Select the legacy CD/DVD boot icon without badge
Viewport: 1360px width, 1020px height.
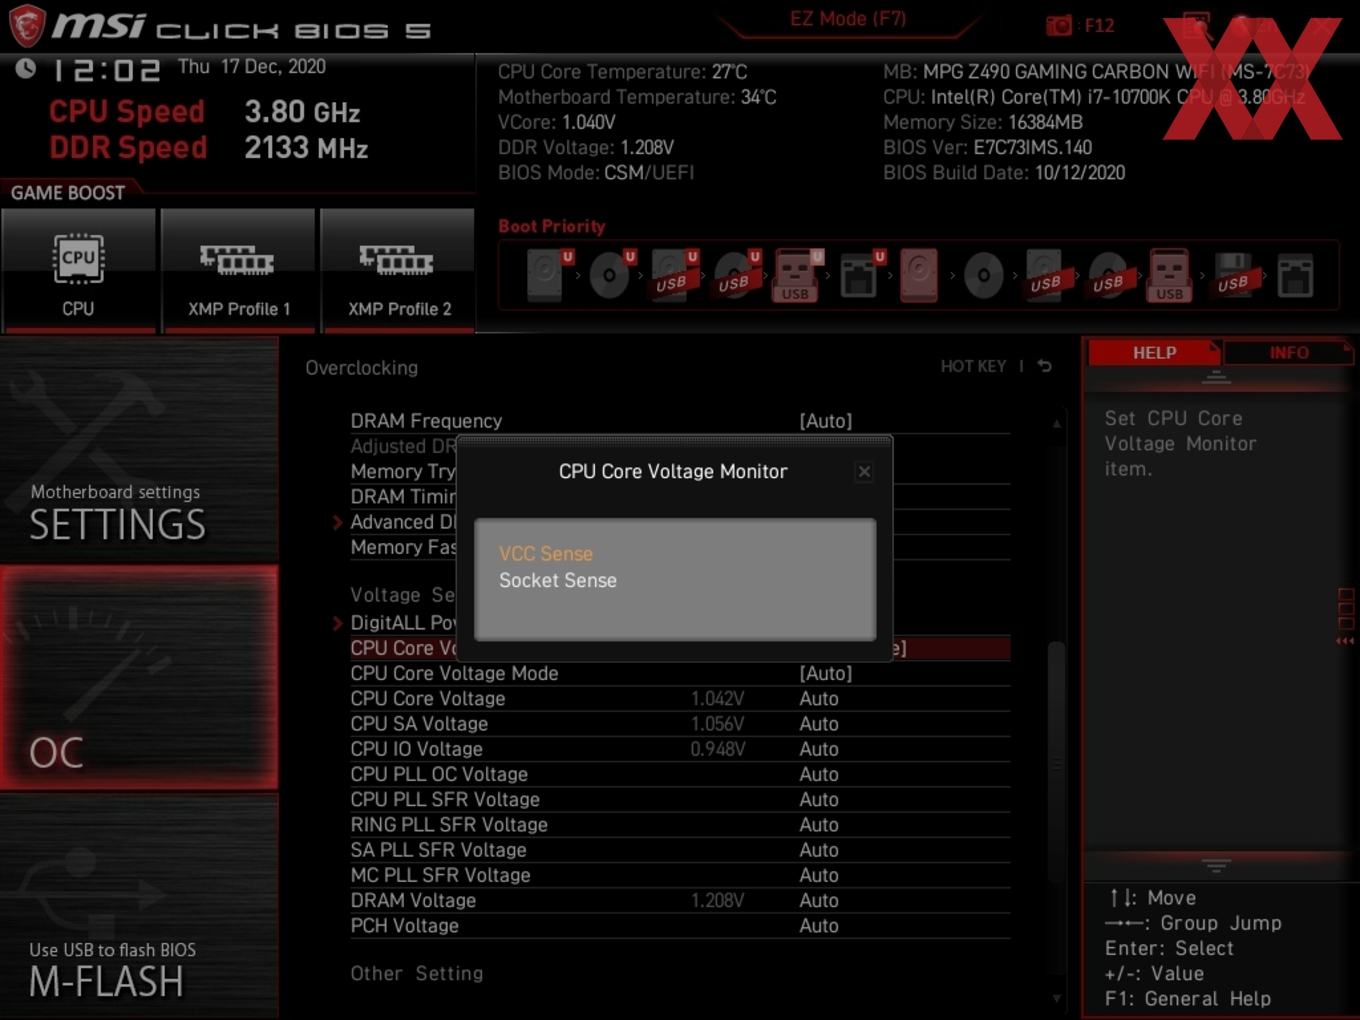983,275
